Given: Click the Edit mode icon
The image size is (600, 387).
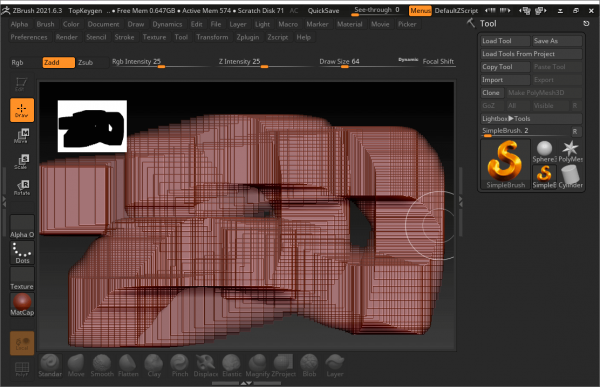Looking at the screenshot, I should point(21,84).
